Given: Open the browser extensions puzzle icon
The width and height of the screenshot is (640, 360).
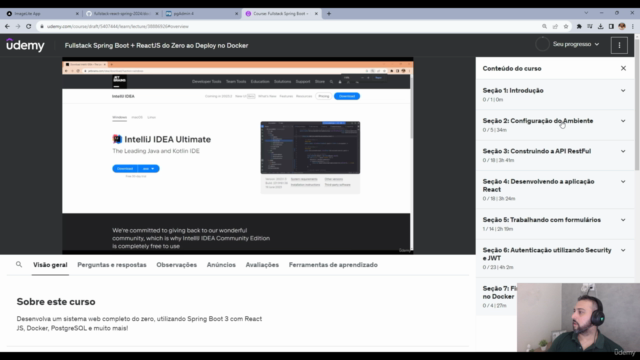Looking at the screenshot, I should click(579, 26).
